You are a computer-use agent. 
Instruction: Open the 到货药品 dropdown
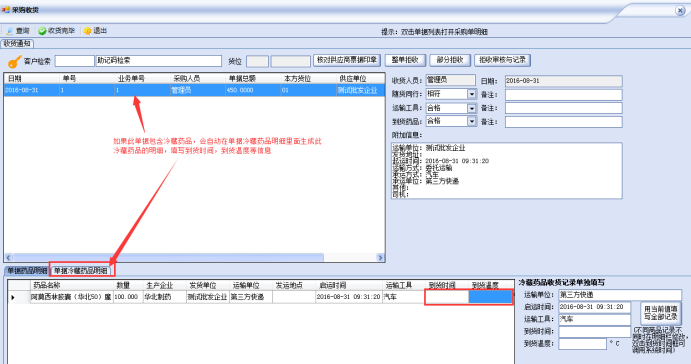(x=472, y=121)
